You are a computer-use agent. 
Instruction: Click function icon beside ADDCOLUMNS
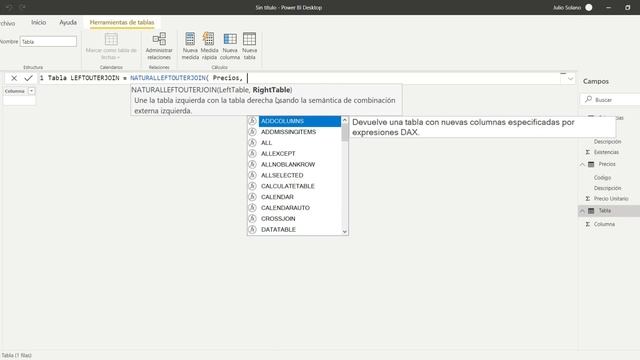click(252, 121)
